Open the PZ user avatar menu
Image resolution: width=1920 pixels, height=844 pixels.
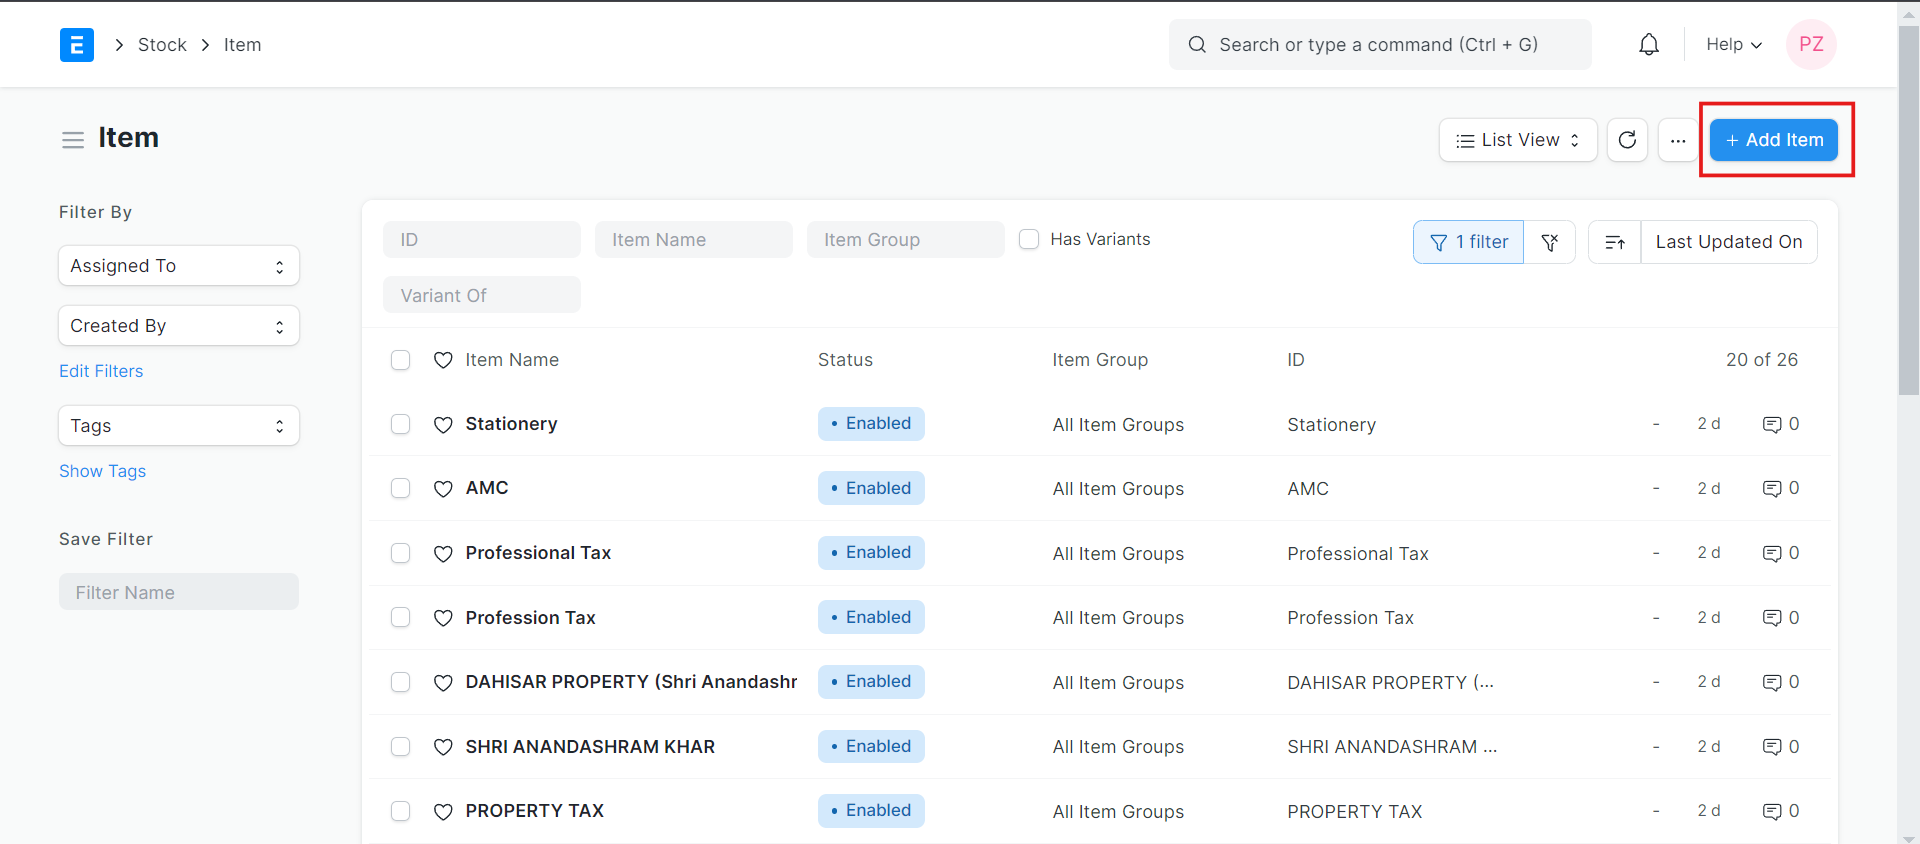click(1811, 45)
